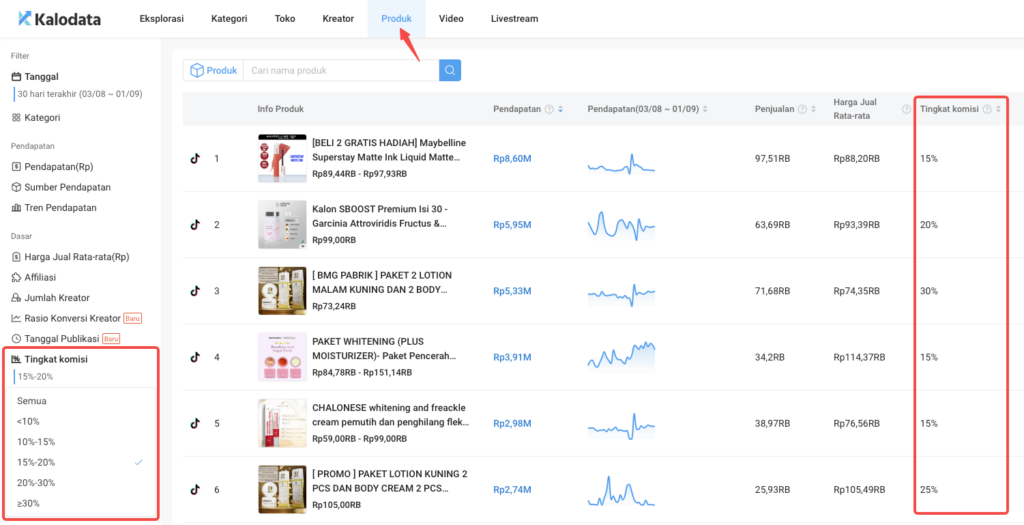Sort by the Penjualan column arrows
The height and width of the screenshot is (525, 1024).
coord(813,109)
